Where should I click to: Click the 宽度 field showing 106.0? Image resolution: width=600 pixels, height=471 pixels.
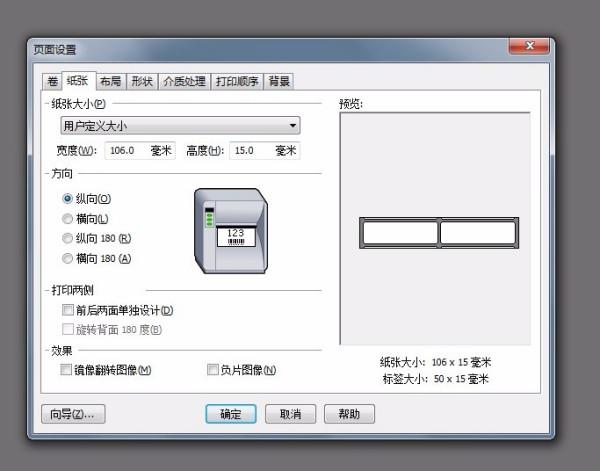(140, 150)
